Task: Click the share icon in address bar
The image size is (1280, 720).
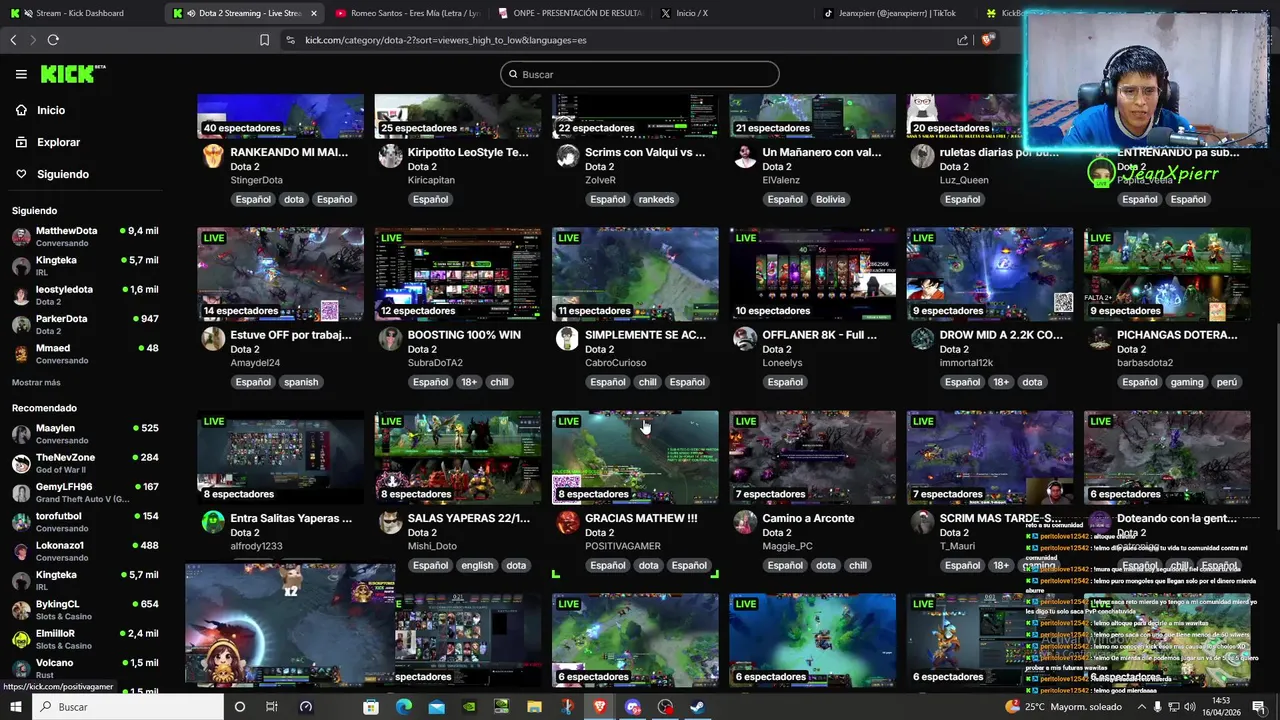Action: 962,40
